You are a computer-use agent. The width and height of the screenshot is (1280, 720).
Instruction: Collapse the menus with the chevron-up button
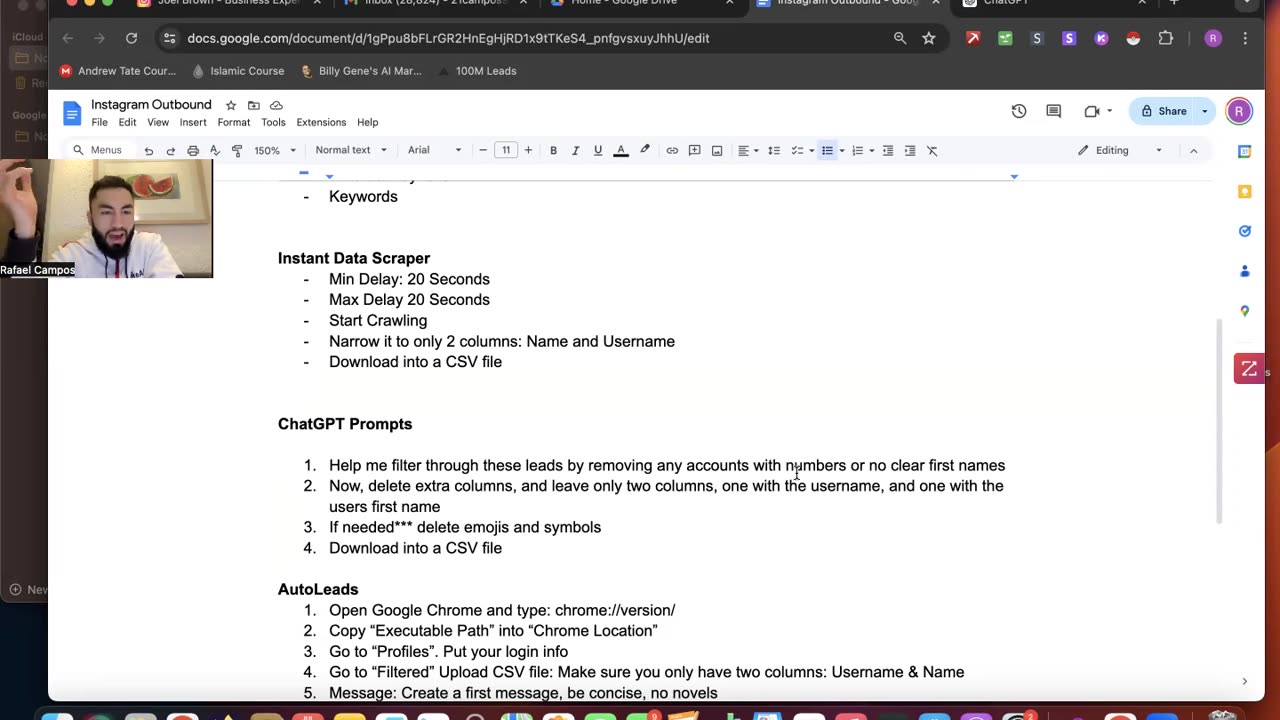pyautogui.click(x=1193, y=151)
